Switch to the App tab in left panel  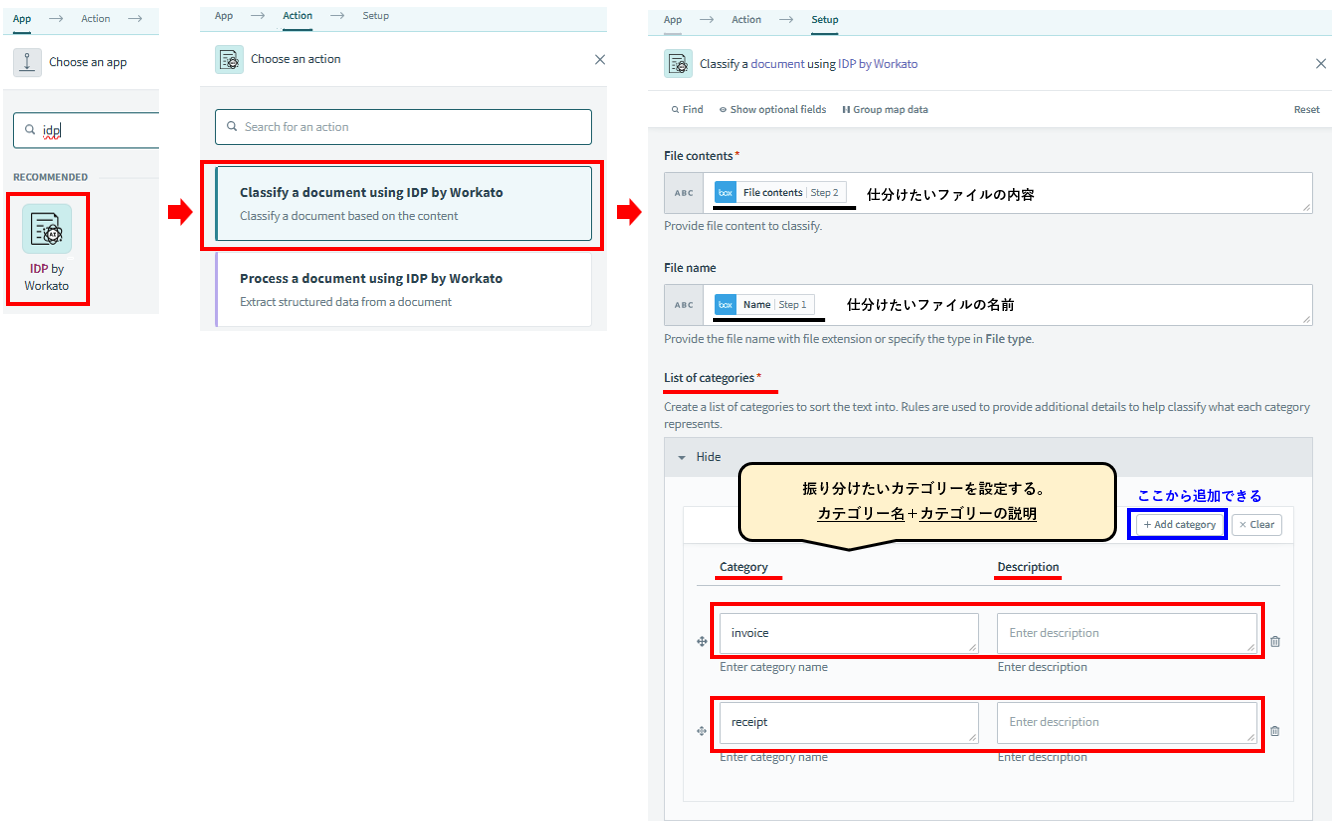click(22, 18)
